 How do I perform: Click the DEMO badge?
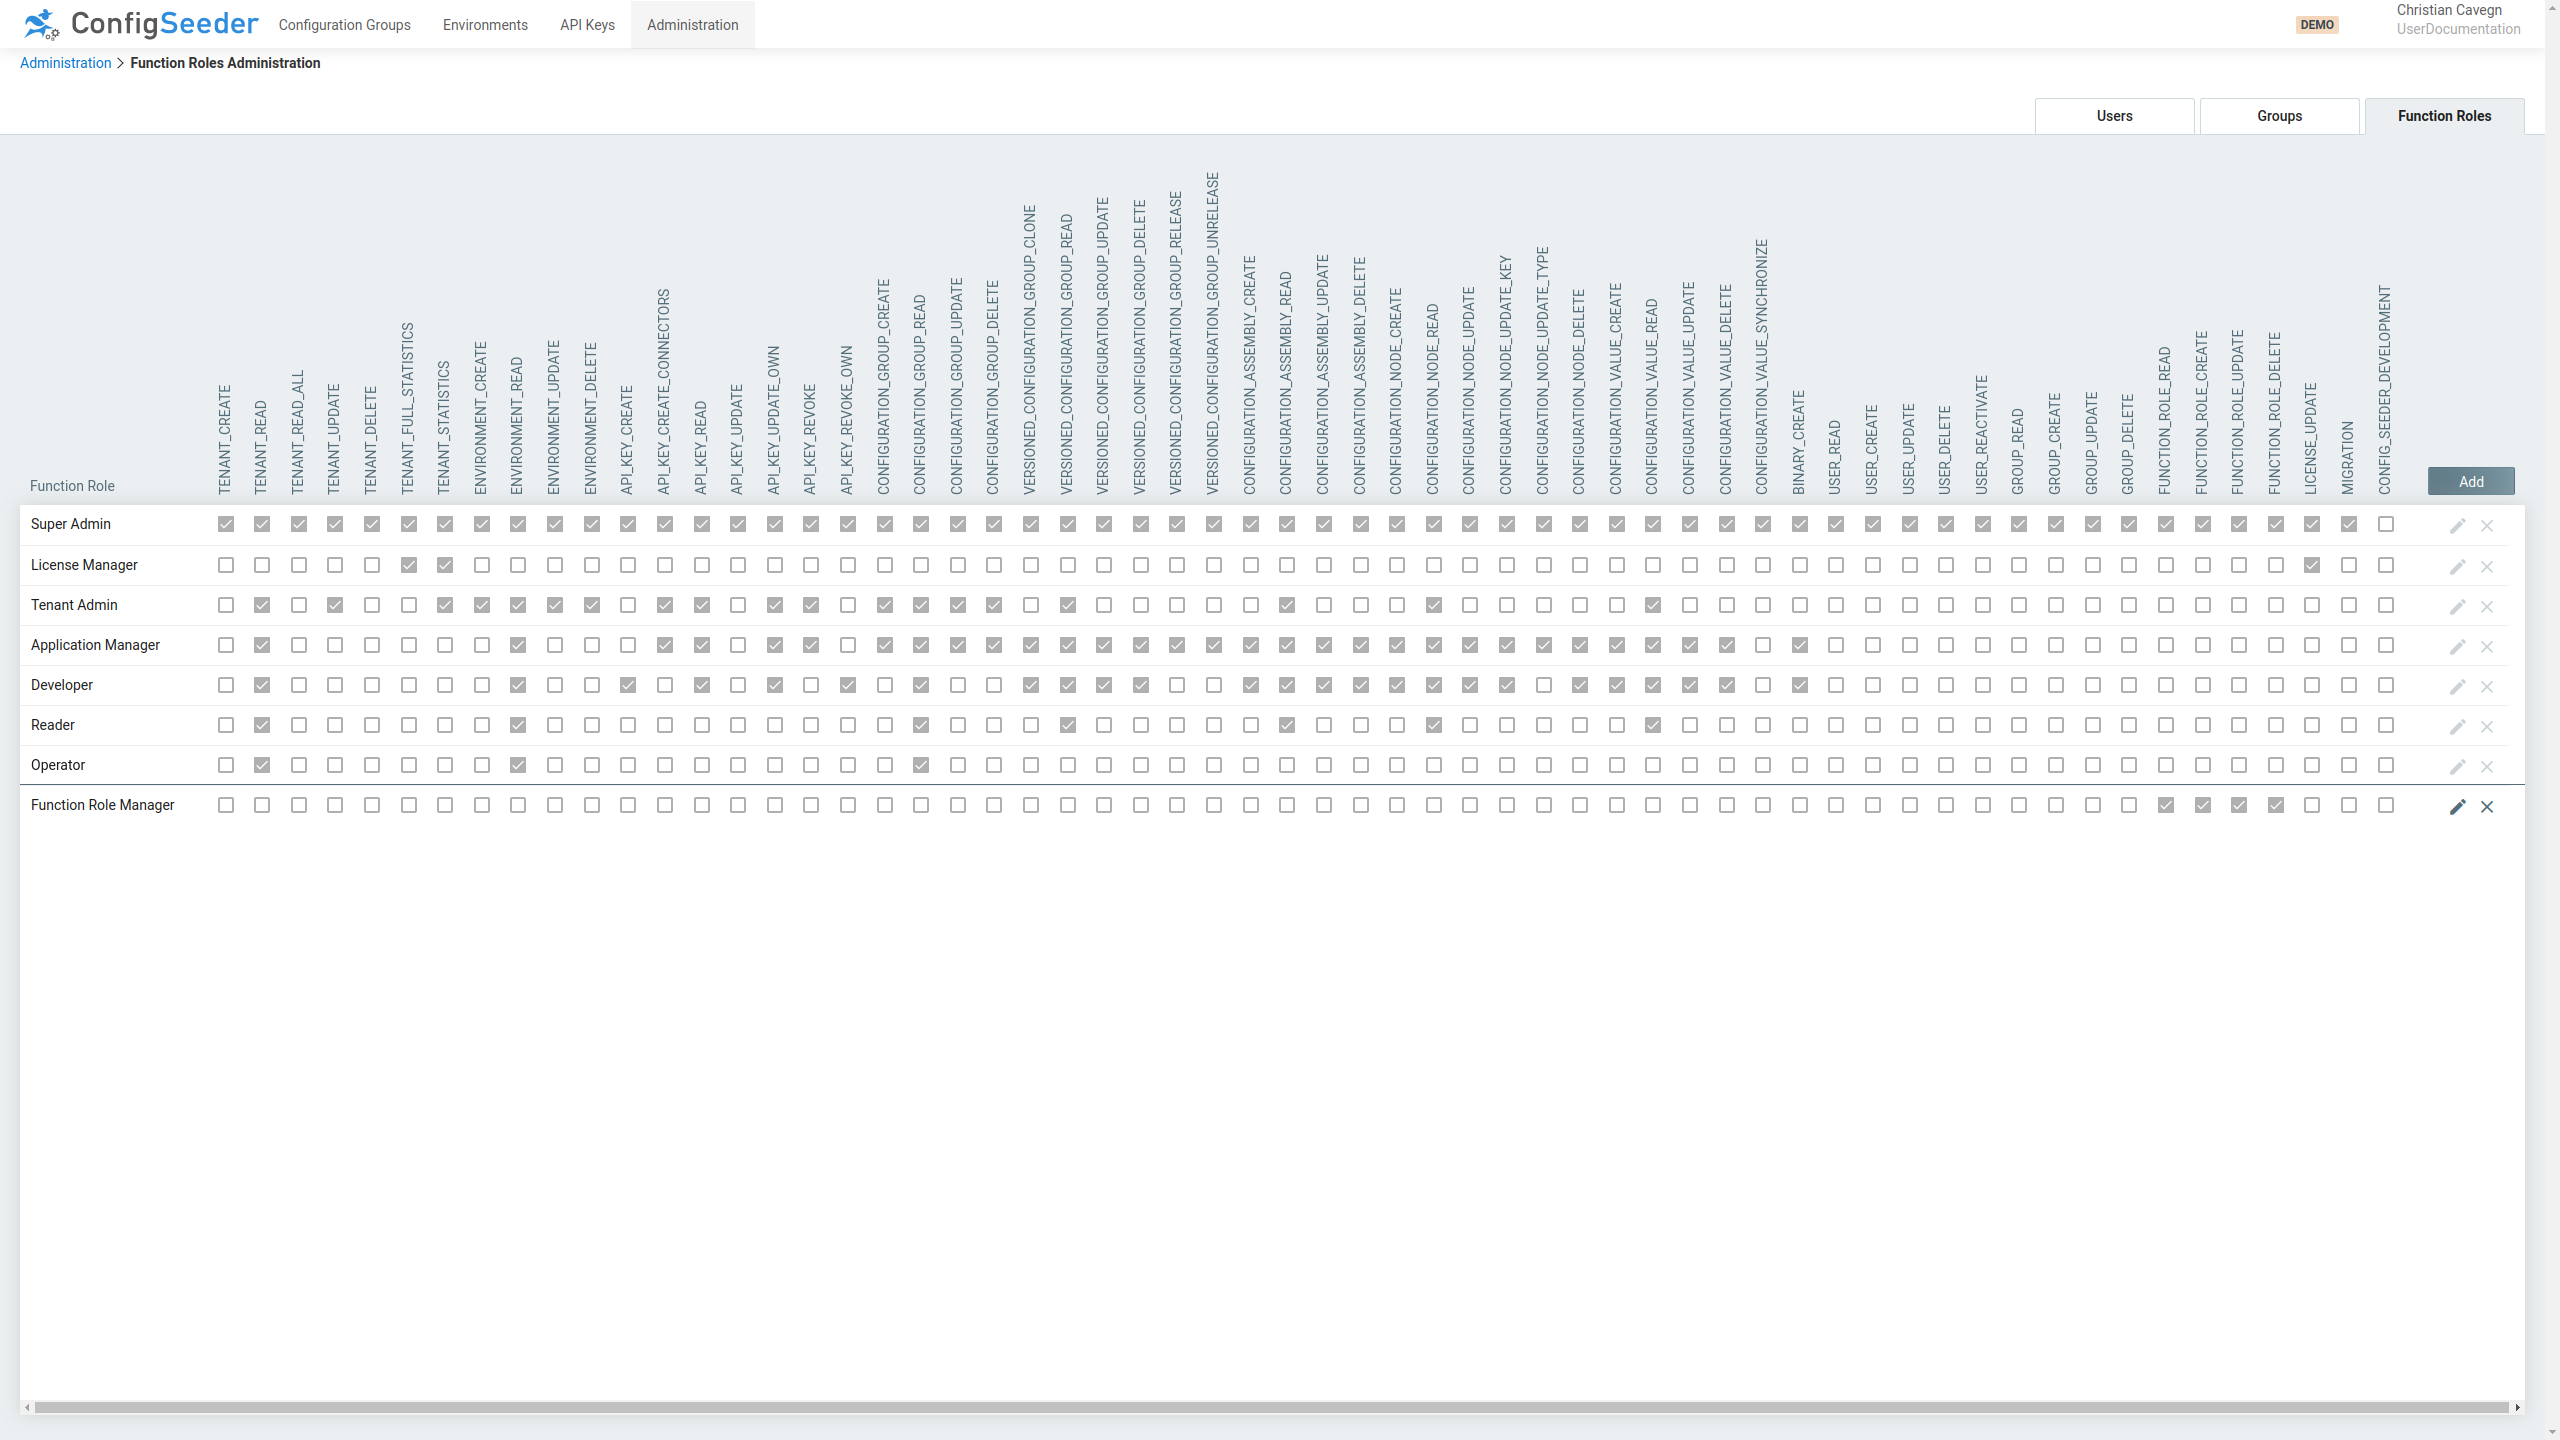2317,24
